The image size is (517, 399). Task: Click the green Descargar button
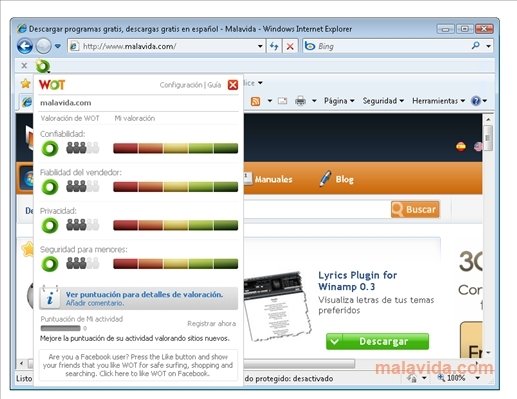pyautogui.click(x=377, y=341)
